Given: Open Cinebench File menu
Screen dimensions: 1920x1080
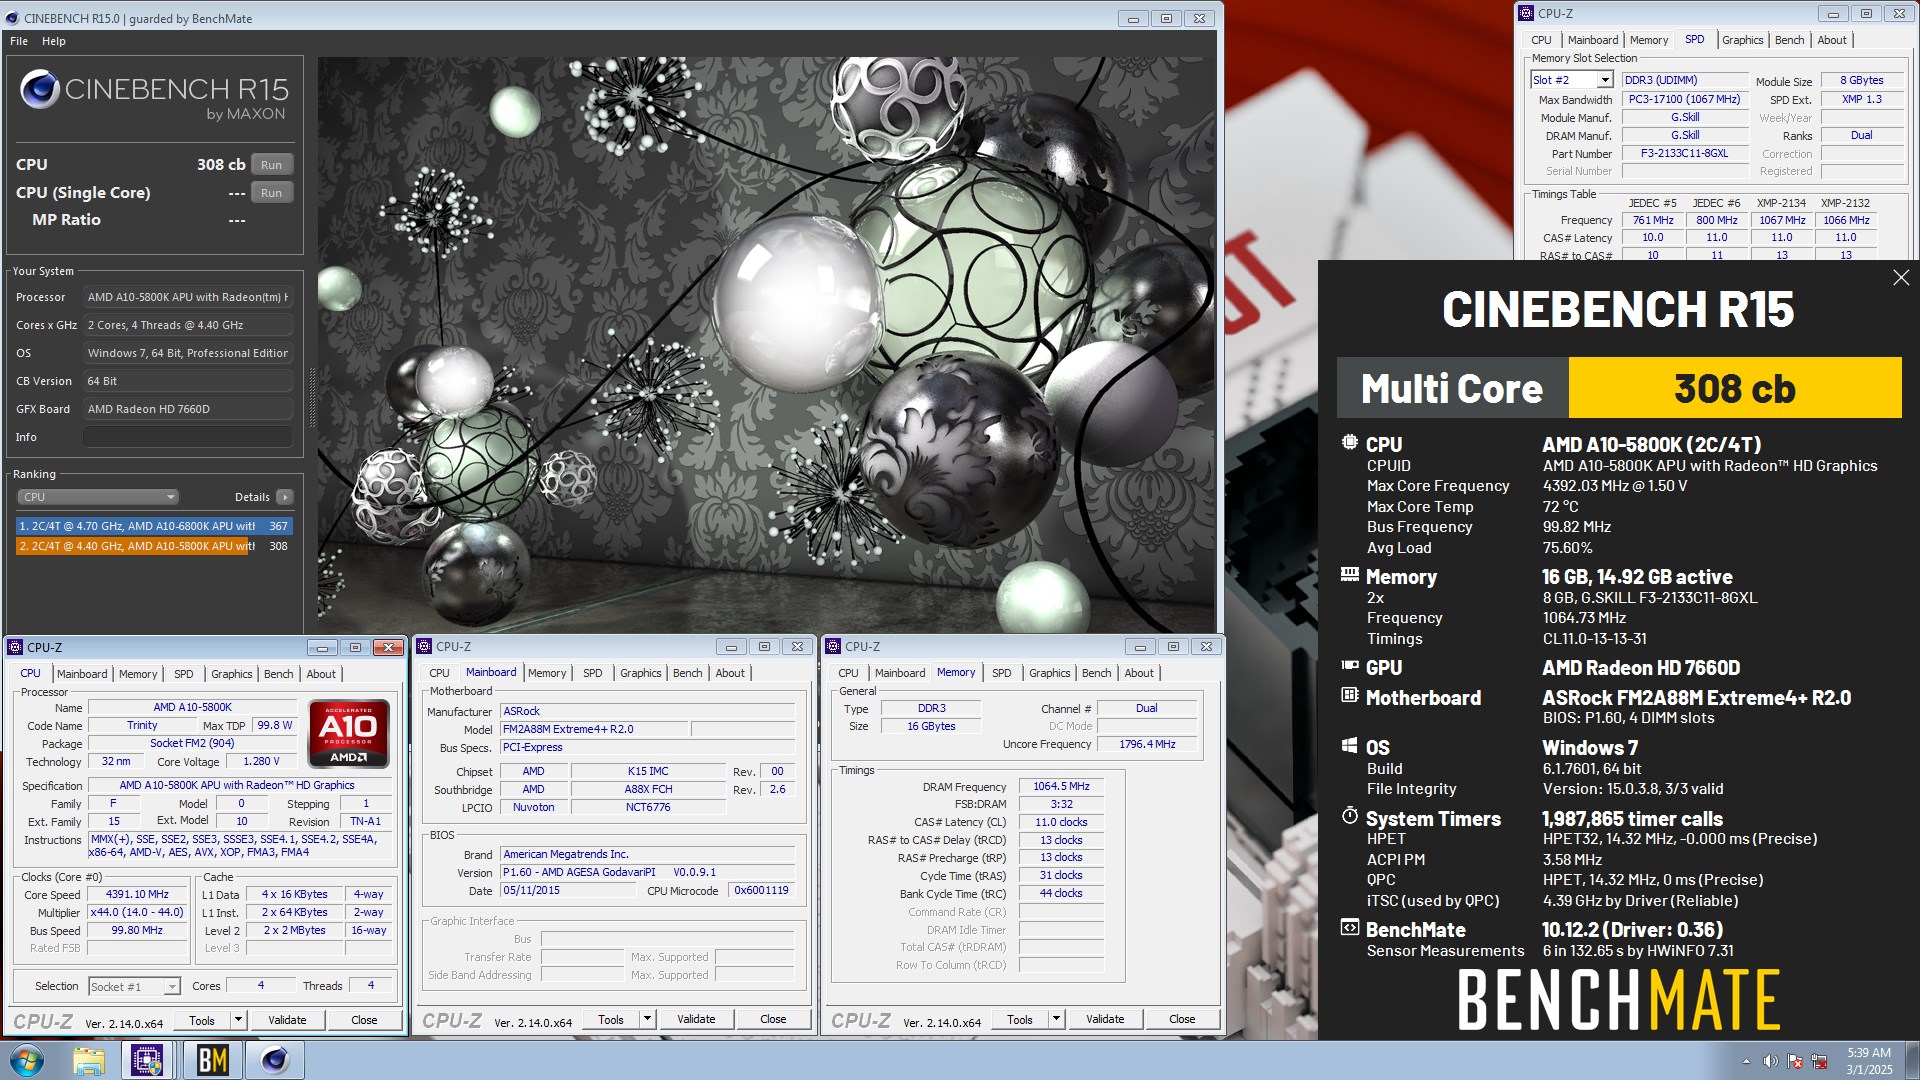Looking at the screenshot, I should point(19,41).
